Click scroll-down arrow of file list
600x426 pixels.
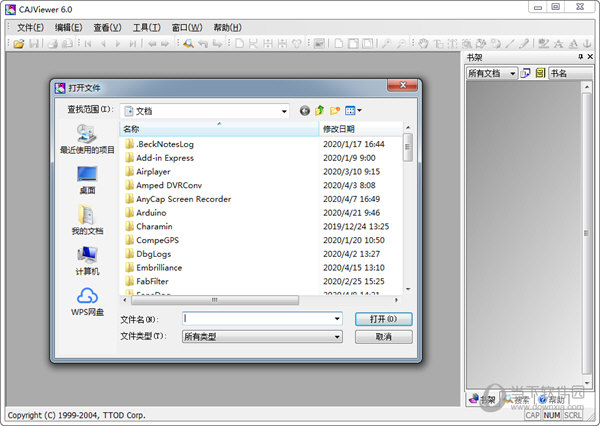click(408, 289)
